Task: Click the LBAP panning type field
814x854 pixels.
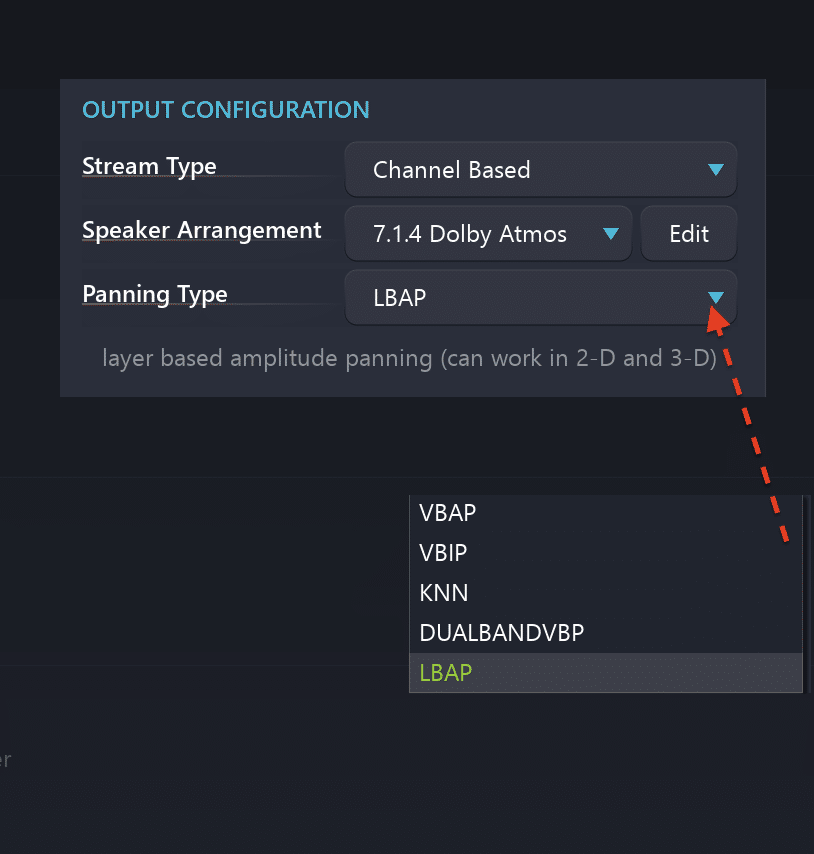Action: tap(520, 297)
